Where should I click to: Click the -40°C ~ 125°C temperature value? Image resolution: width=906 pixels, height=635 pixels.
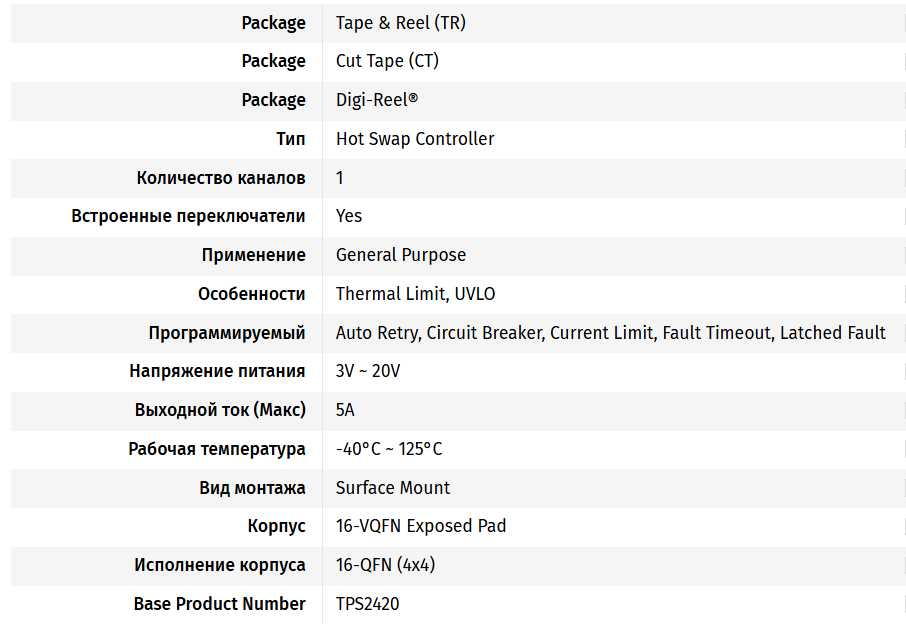click(x=389, y=449)
